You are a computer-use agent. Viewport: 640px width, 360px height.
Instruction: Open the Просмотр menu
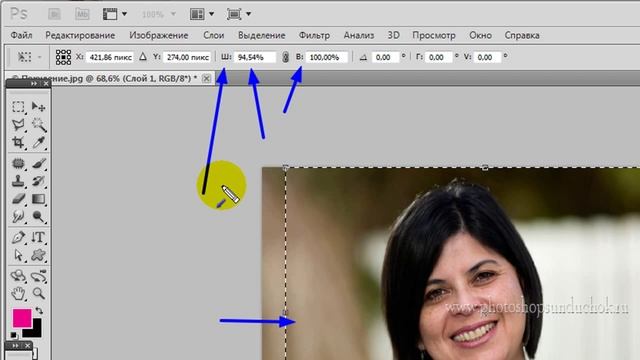[x=433, y=36]
